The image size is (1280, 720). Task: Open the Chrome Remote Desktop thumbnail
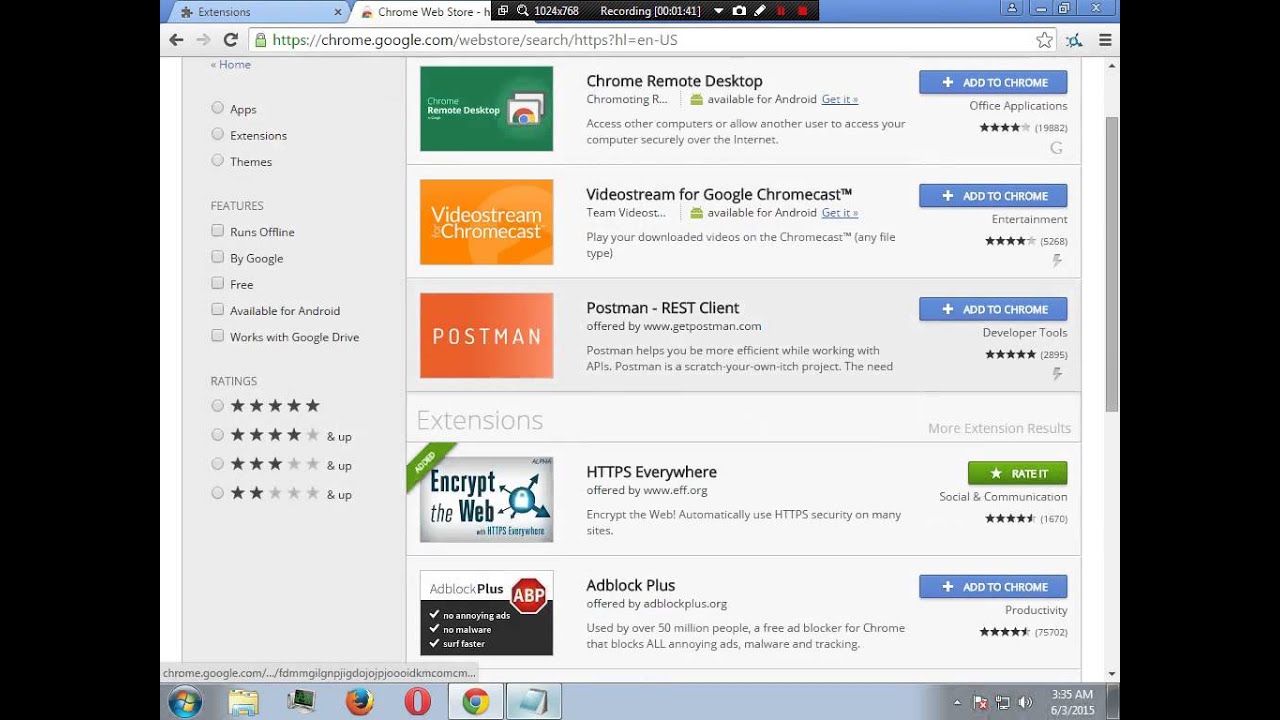click(x=486, y=108)
